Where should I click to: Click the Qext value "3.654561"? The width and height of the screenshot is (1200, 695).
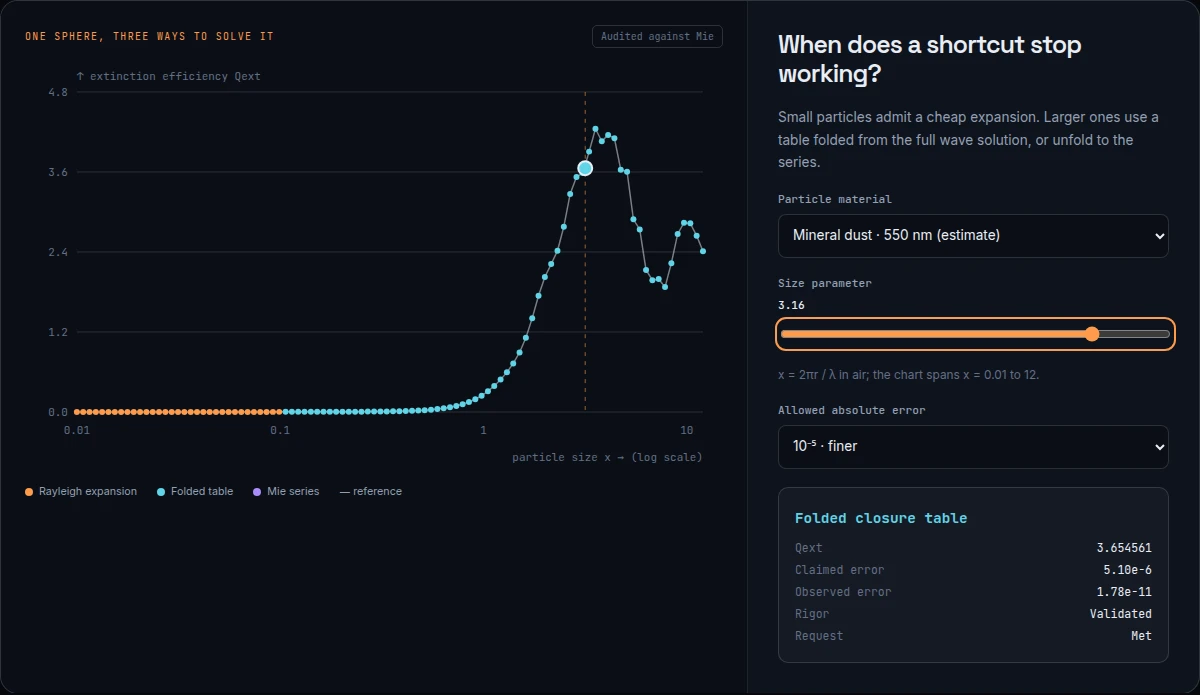(x=1124, y=548)
